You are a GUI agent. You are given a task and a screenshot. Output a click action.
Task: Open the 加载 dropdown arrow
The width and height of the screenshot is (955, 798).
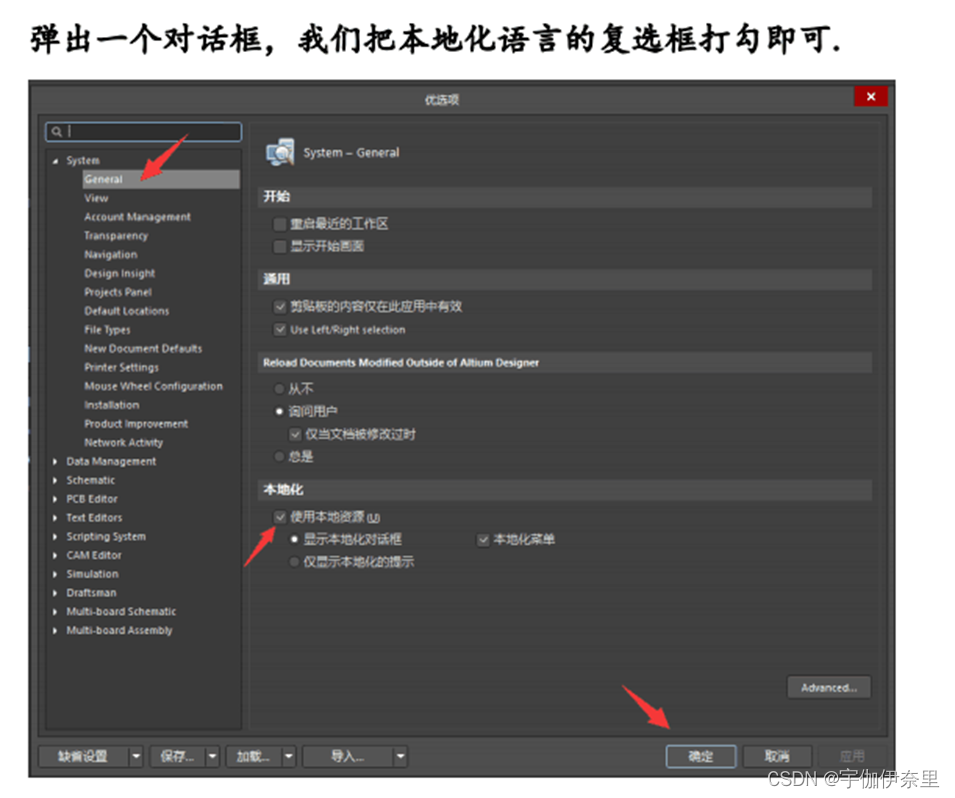coord(289,757)
